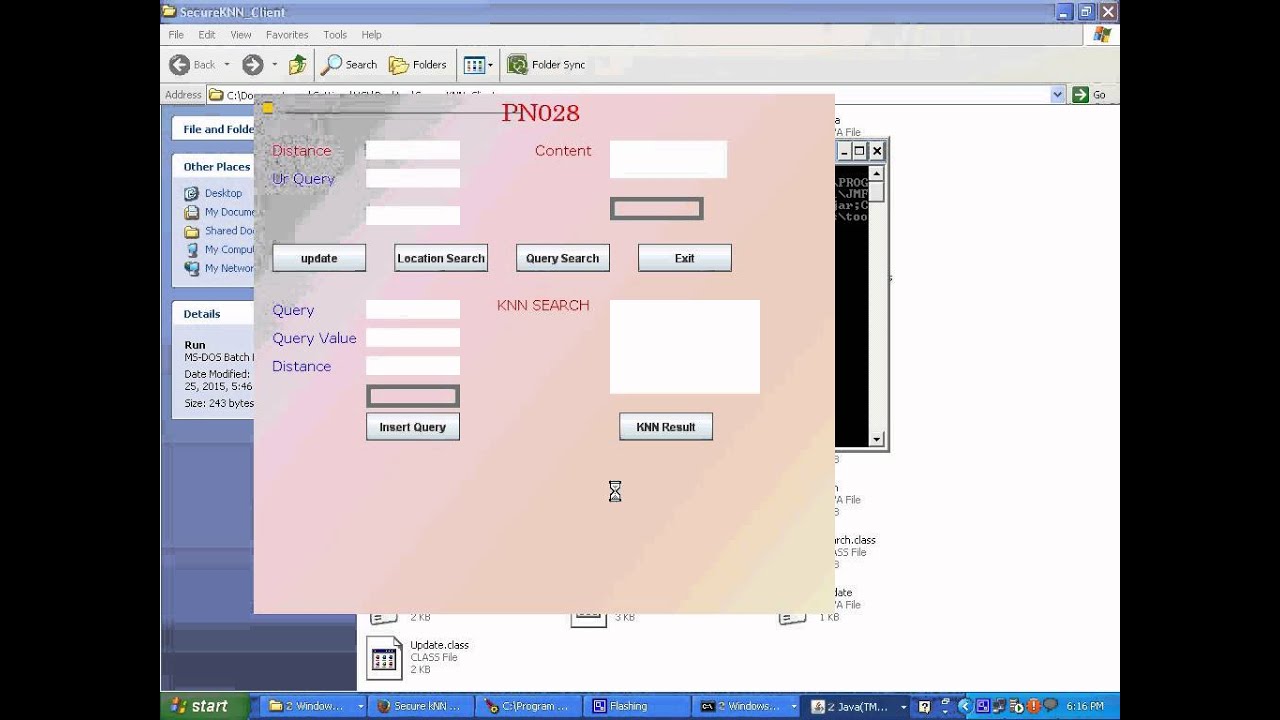
Task: Open the Search magnifier tool
Action: click(x=331, y=65)
